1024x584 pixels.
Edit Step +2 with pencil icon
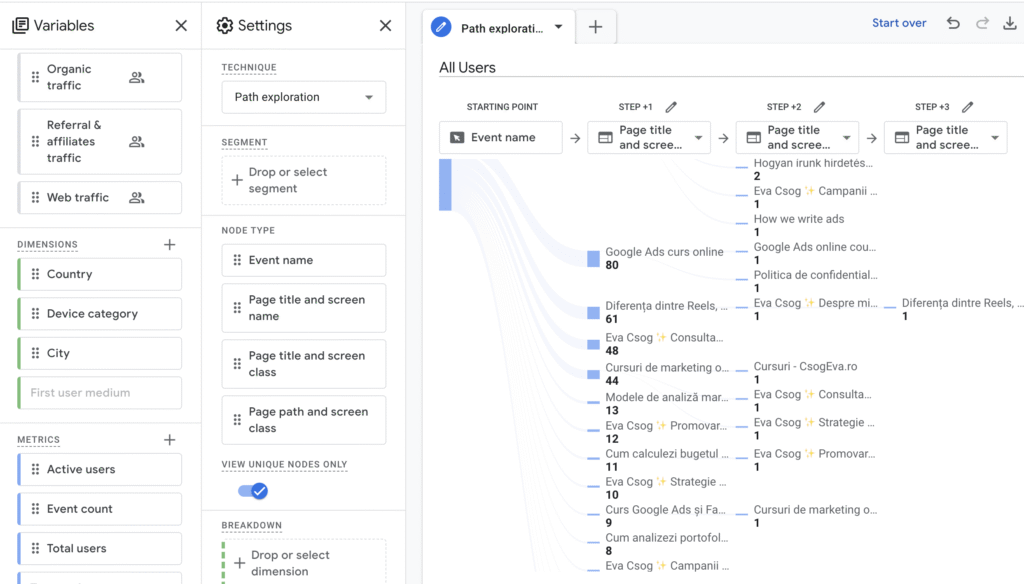(x=819, y=107)
